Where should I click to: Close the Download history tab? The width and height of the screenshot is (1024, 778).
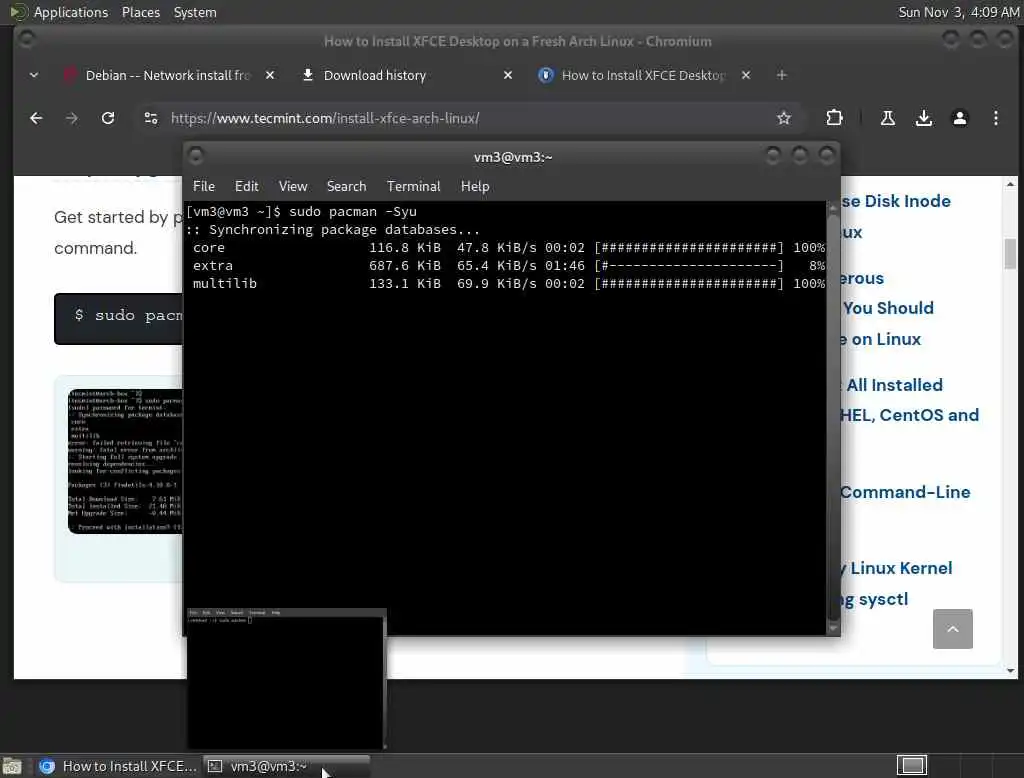pyautogui.click(x=507, y=75)
